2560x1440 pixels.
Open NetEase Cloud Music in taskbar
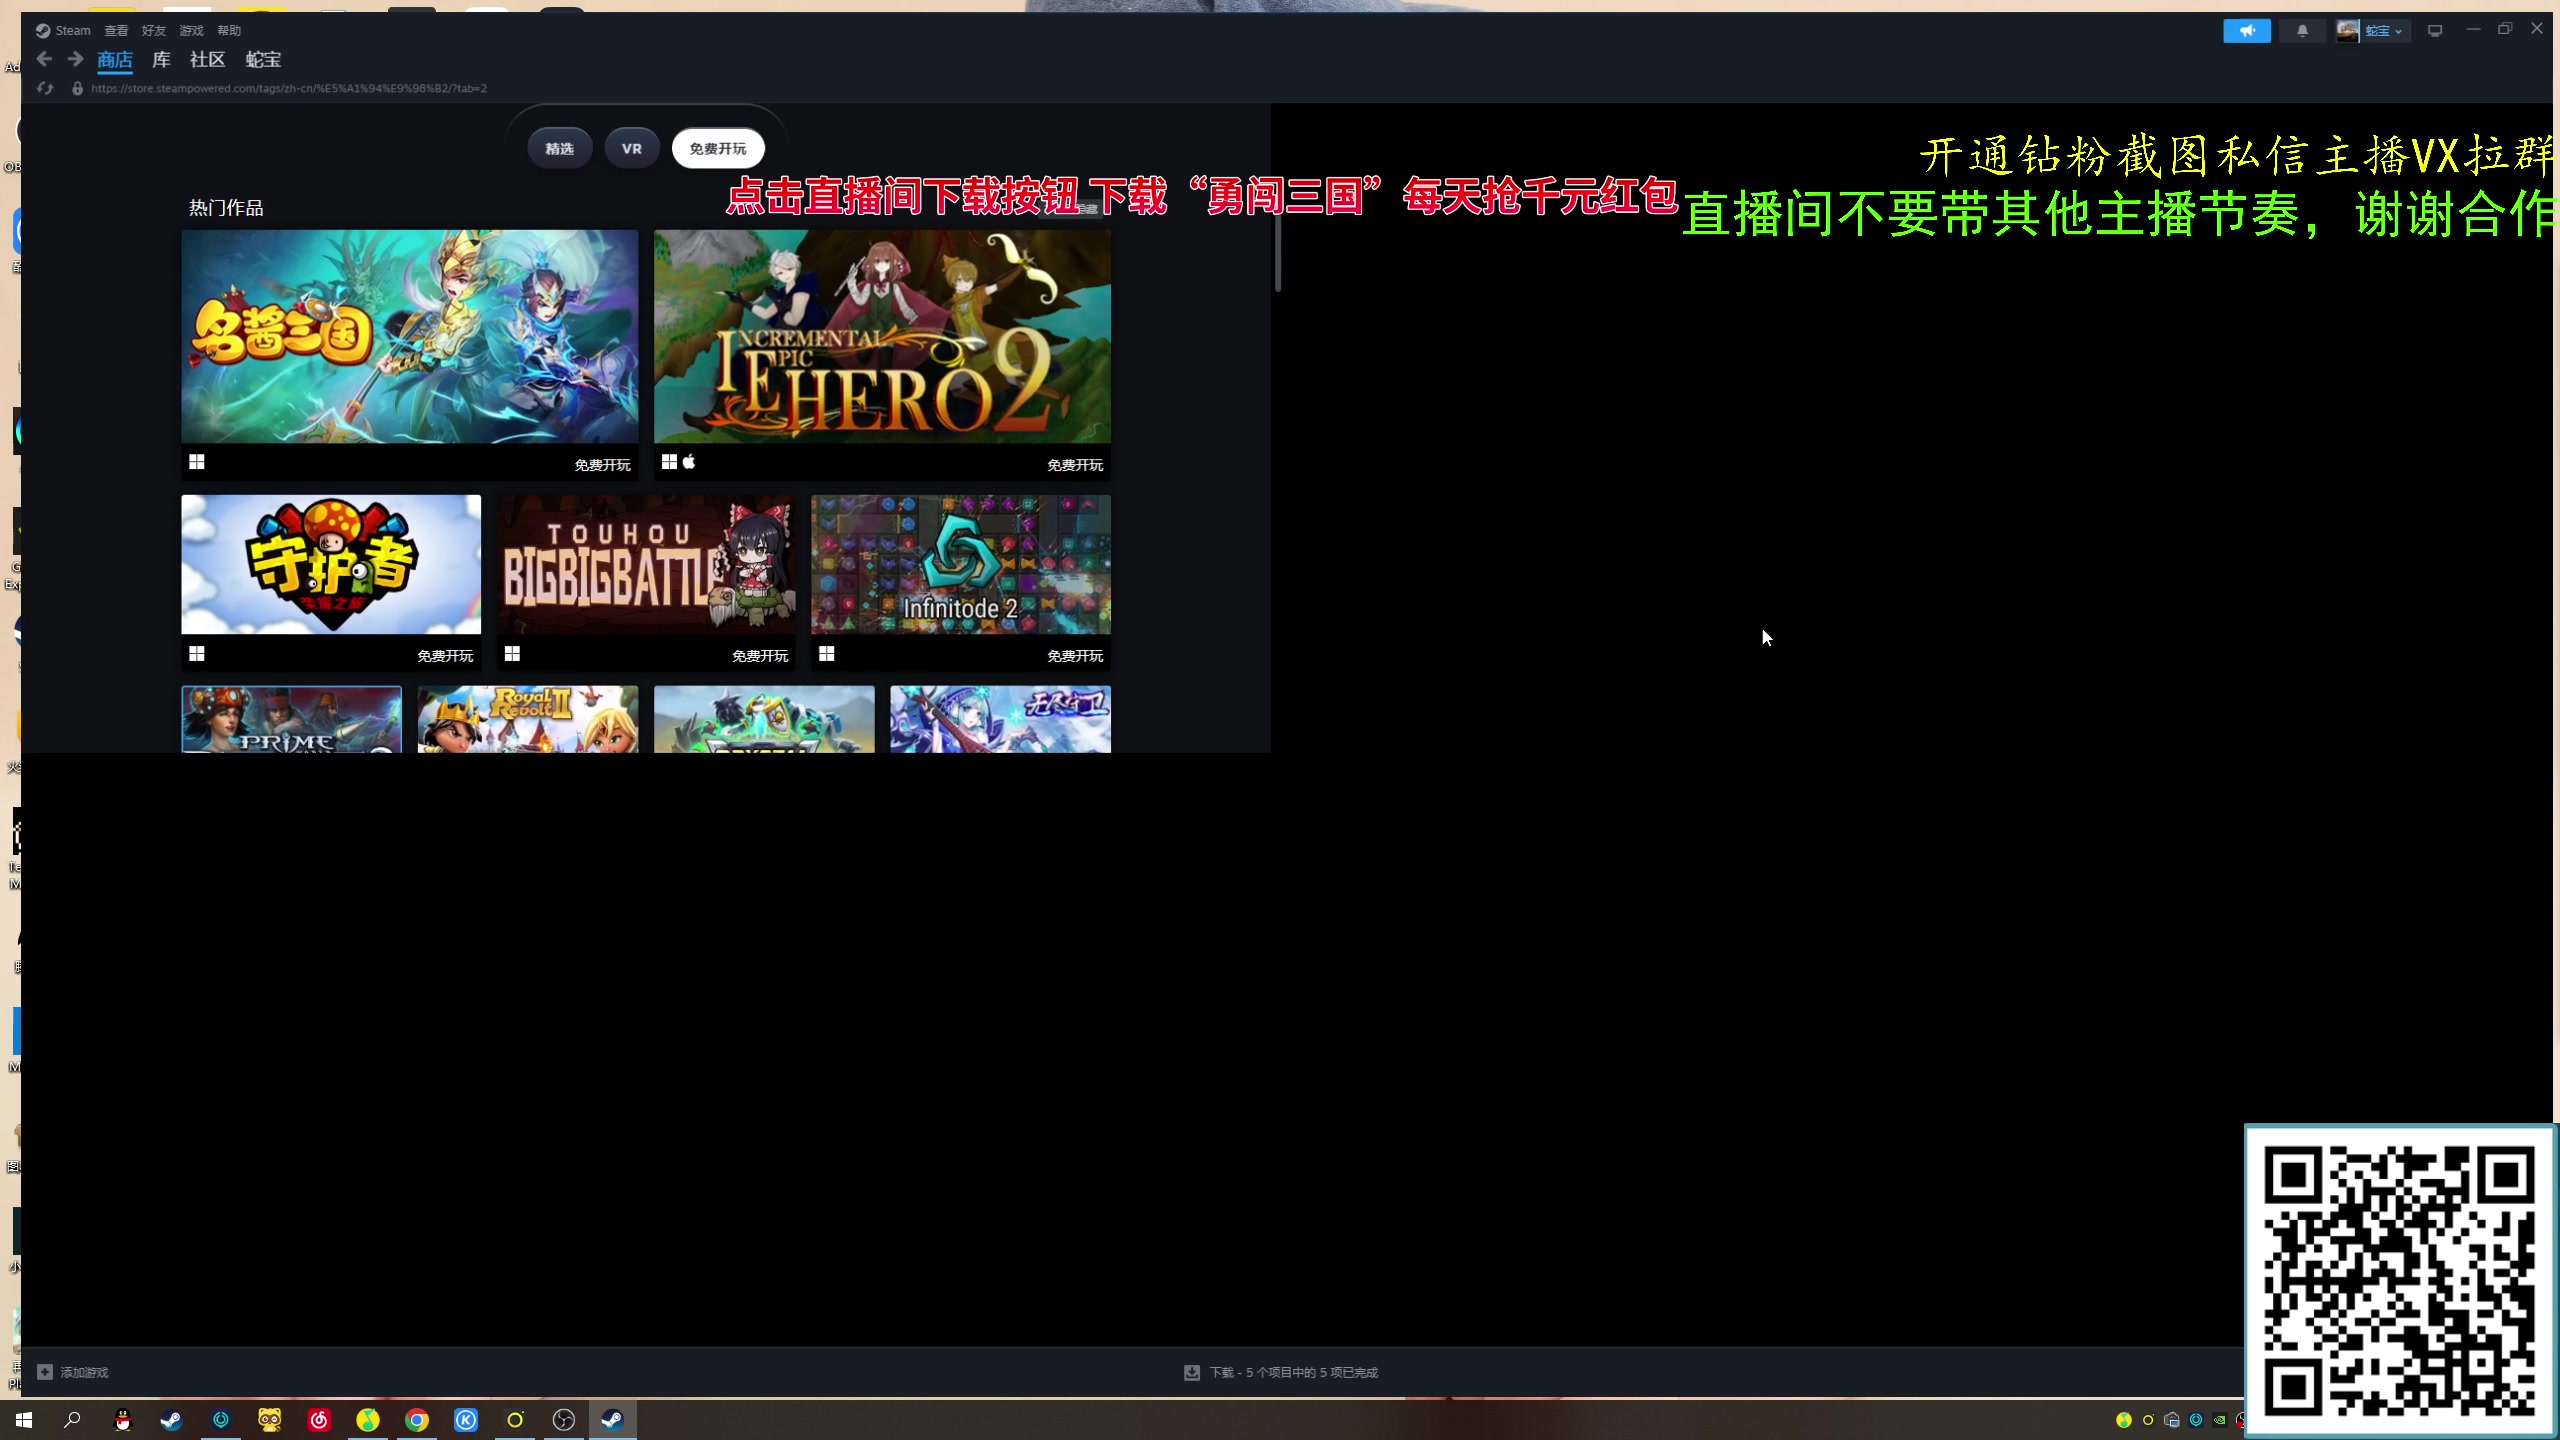coord(319,1420)
